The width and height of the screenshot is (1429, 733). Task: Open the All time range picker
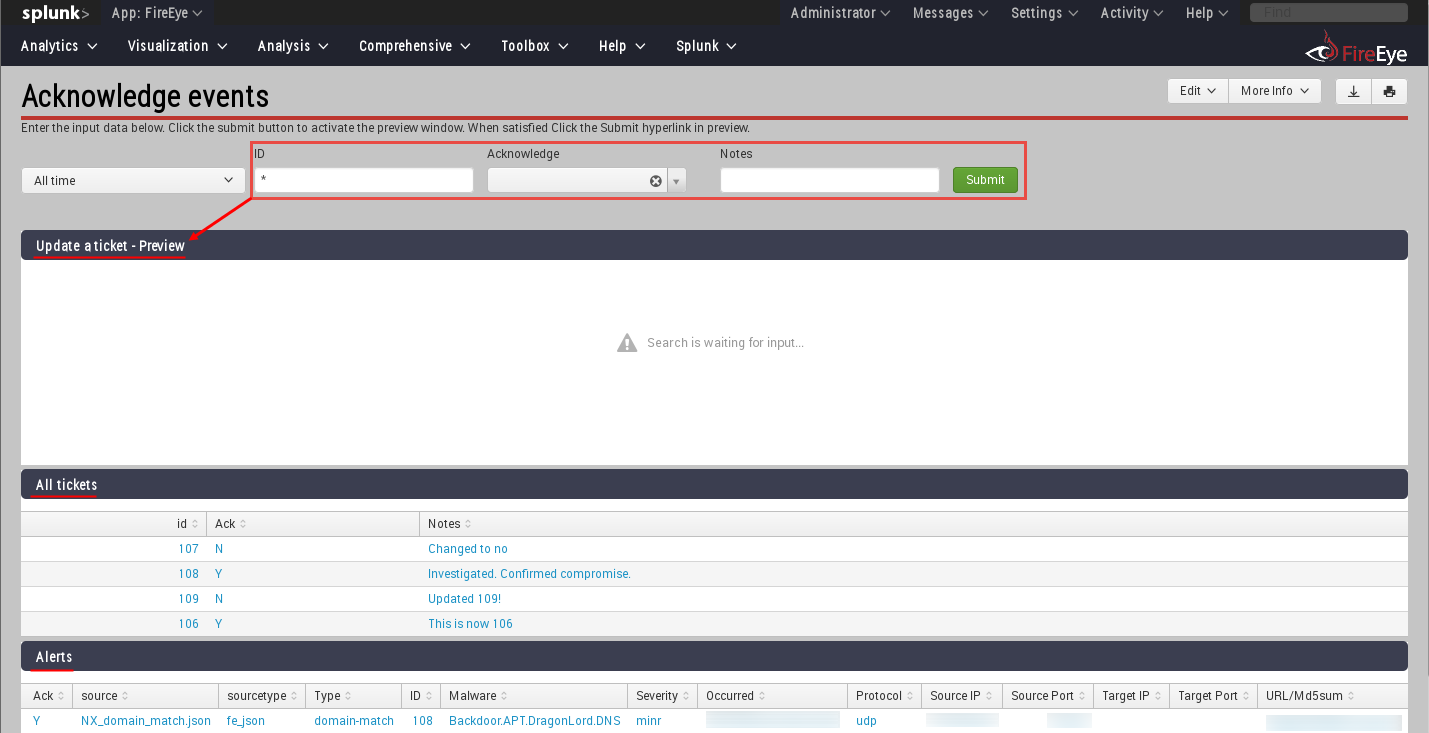tap(133, 180)
